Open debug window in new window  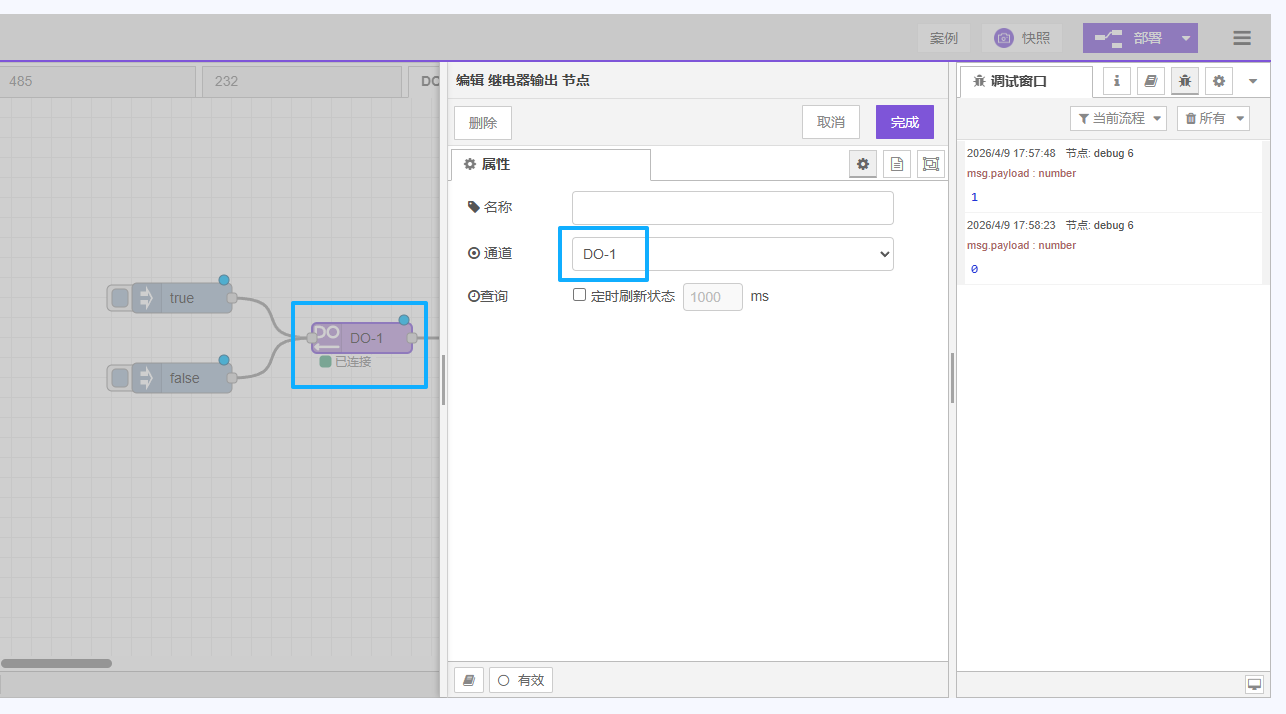click(1254, 684)
